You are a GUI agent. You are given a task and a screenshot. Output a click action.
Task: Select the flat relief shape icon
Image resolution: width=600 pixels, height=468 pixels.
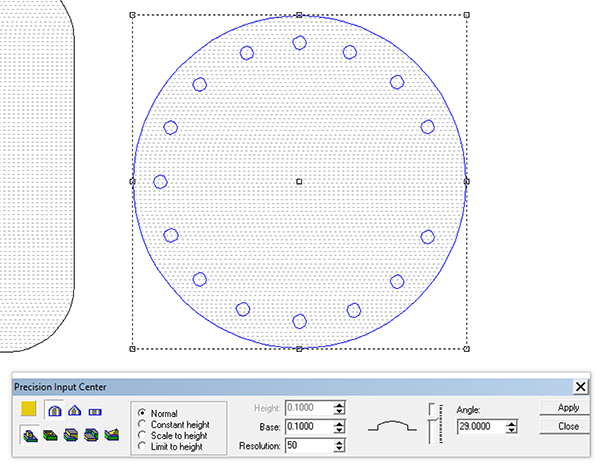[95, 412]
